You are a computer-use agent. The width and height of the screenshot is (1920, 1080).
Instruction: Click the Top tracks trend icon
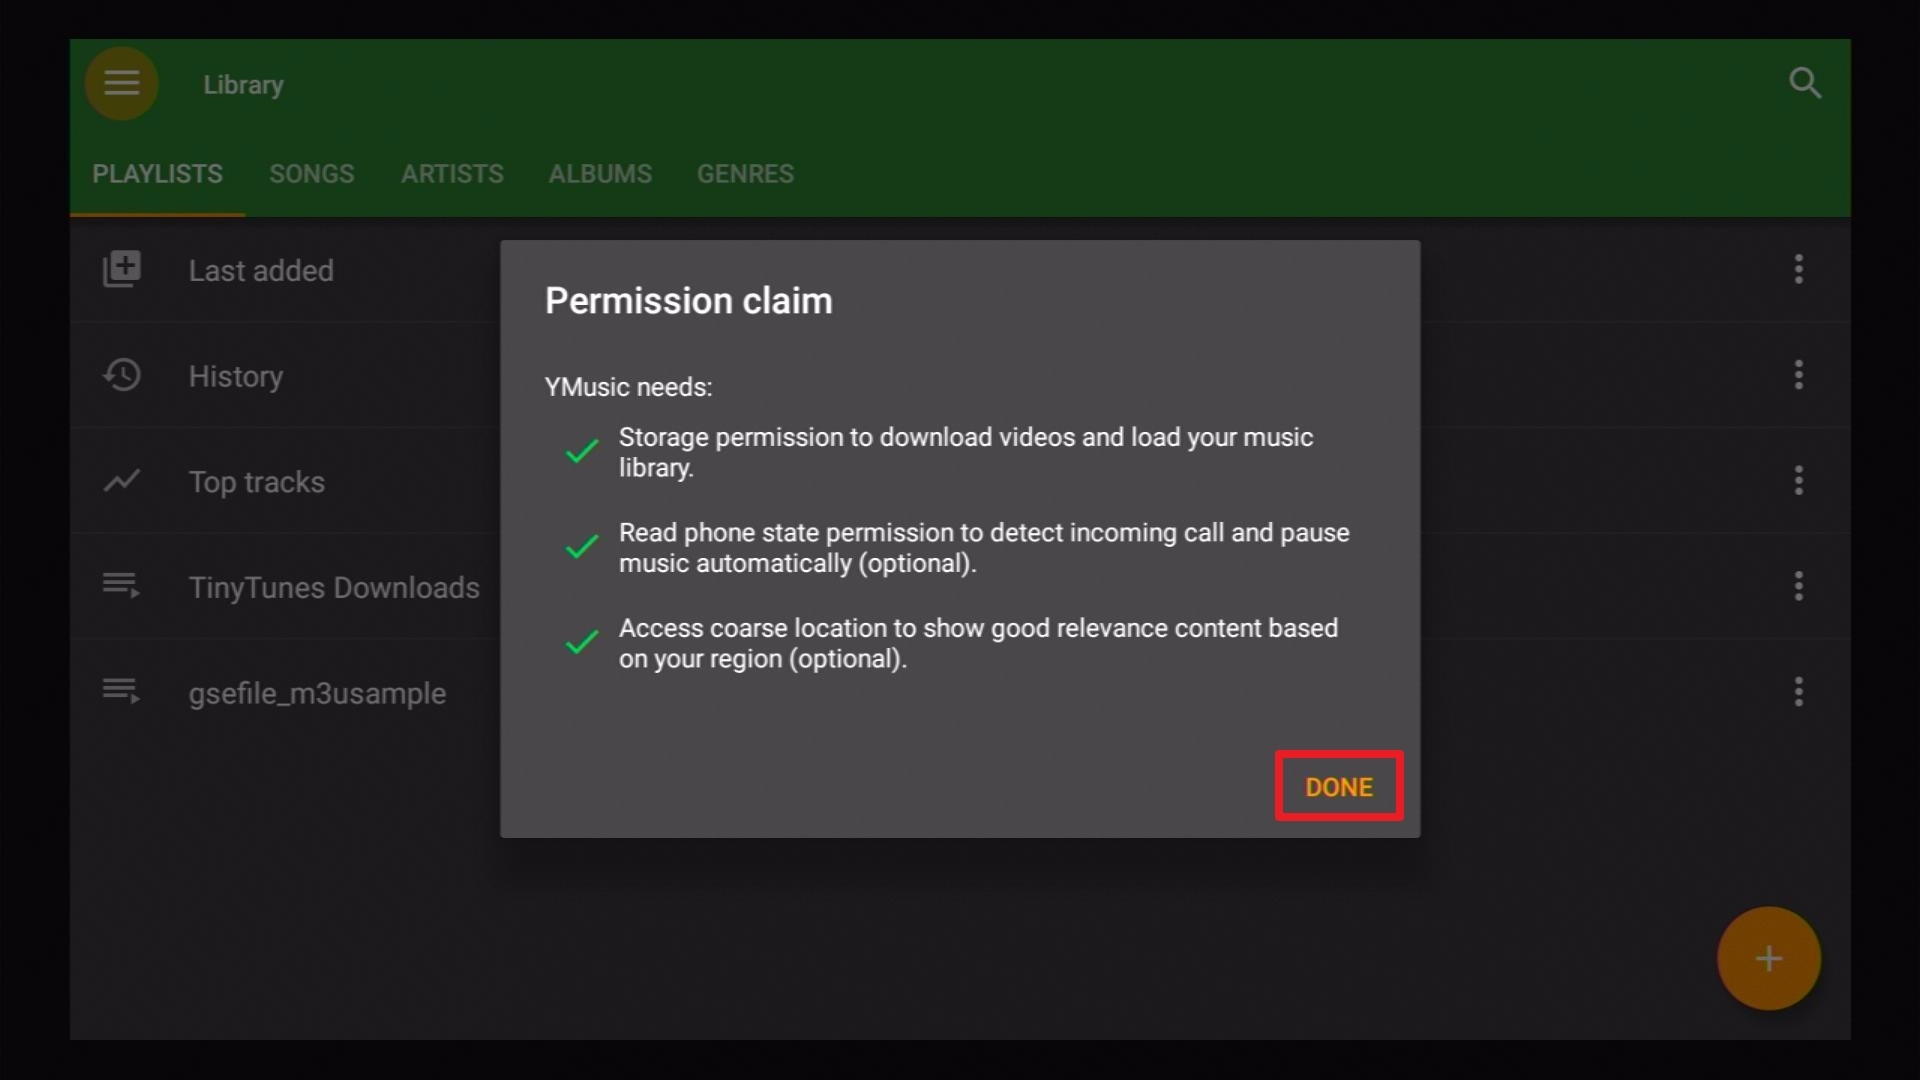(x=122, y=481)
